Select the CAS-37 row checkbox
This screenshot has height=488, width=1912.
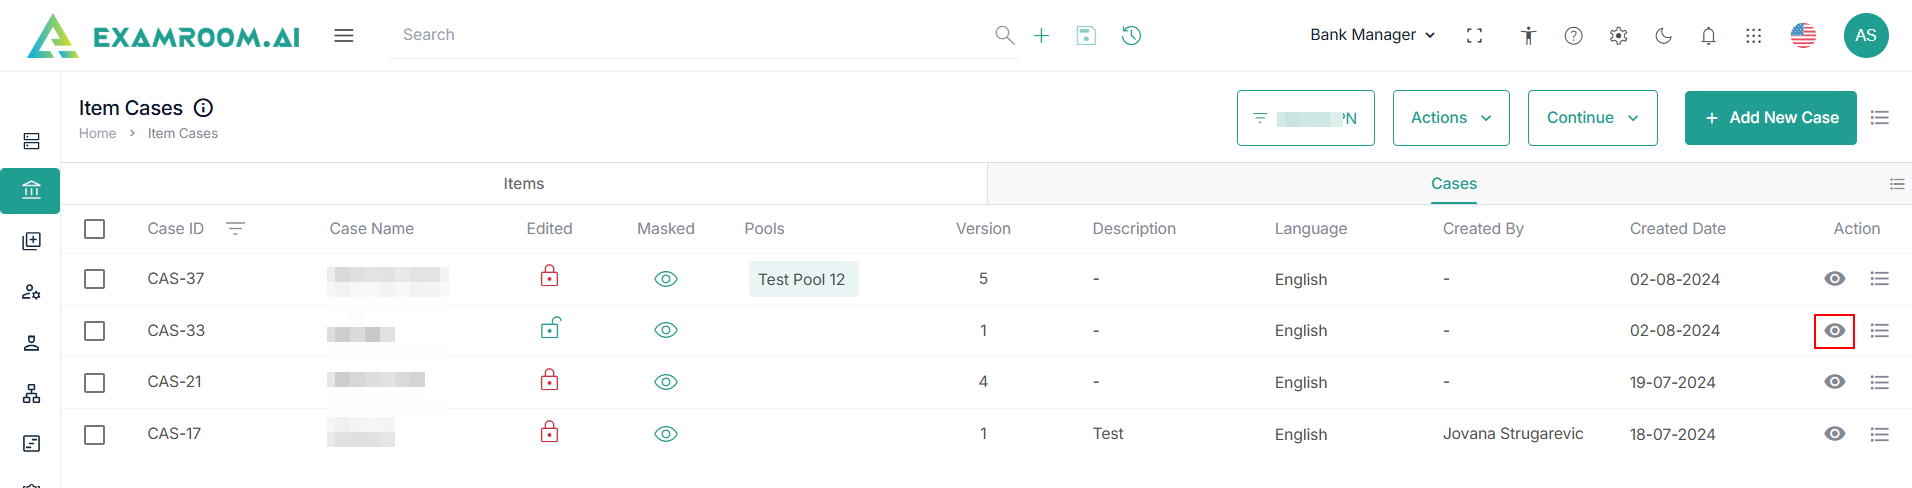[95, 279]
